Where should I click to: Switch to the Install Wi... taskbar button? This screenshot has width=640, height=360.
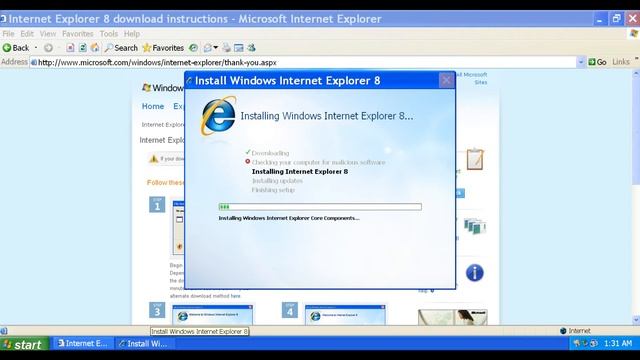143,344
